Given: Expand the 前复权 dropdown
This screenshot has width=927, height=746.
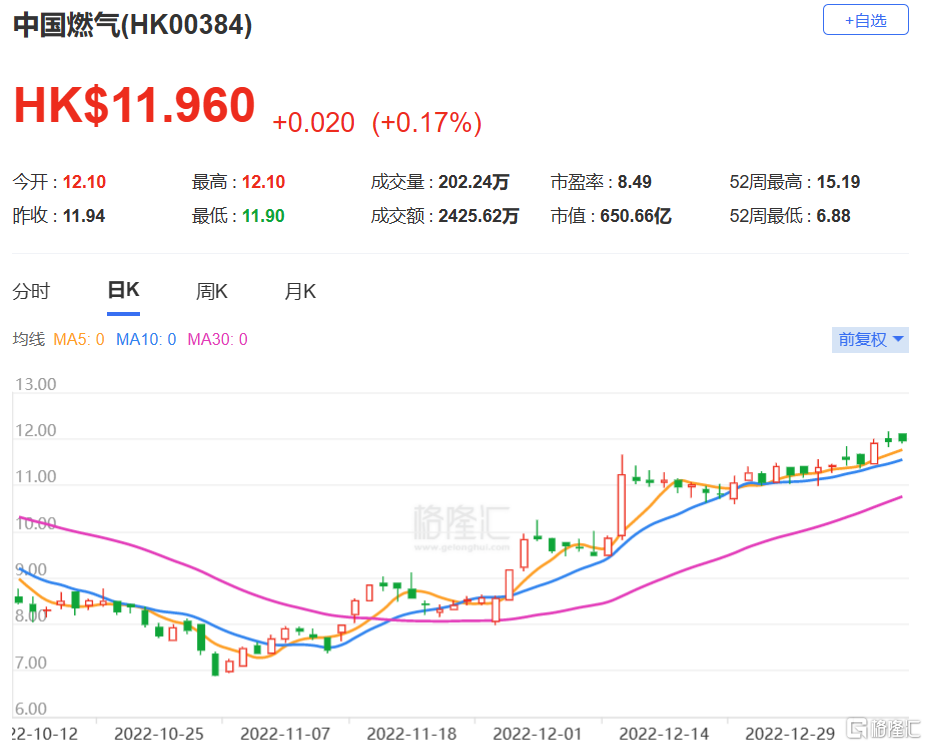Looking at the screenshot, I should click(x=870, y=339).
